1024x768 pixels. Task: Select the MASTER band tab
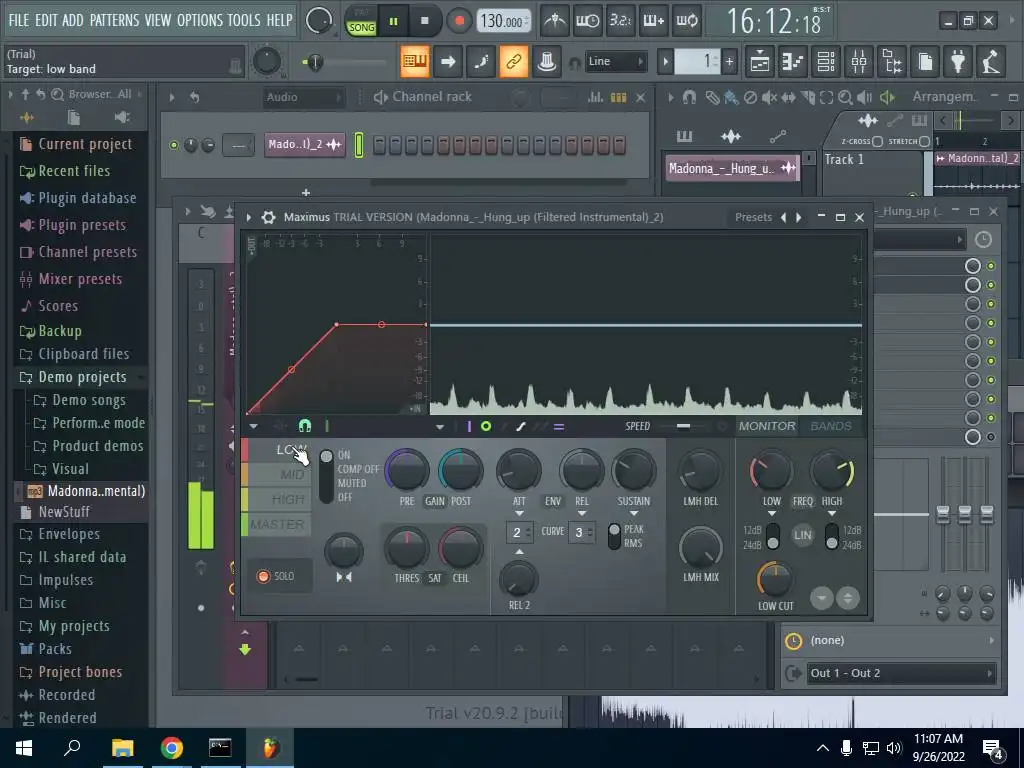(276, 524)
